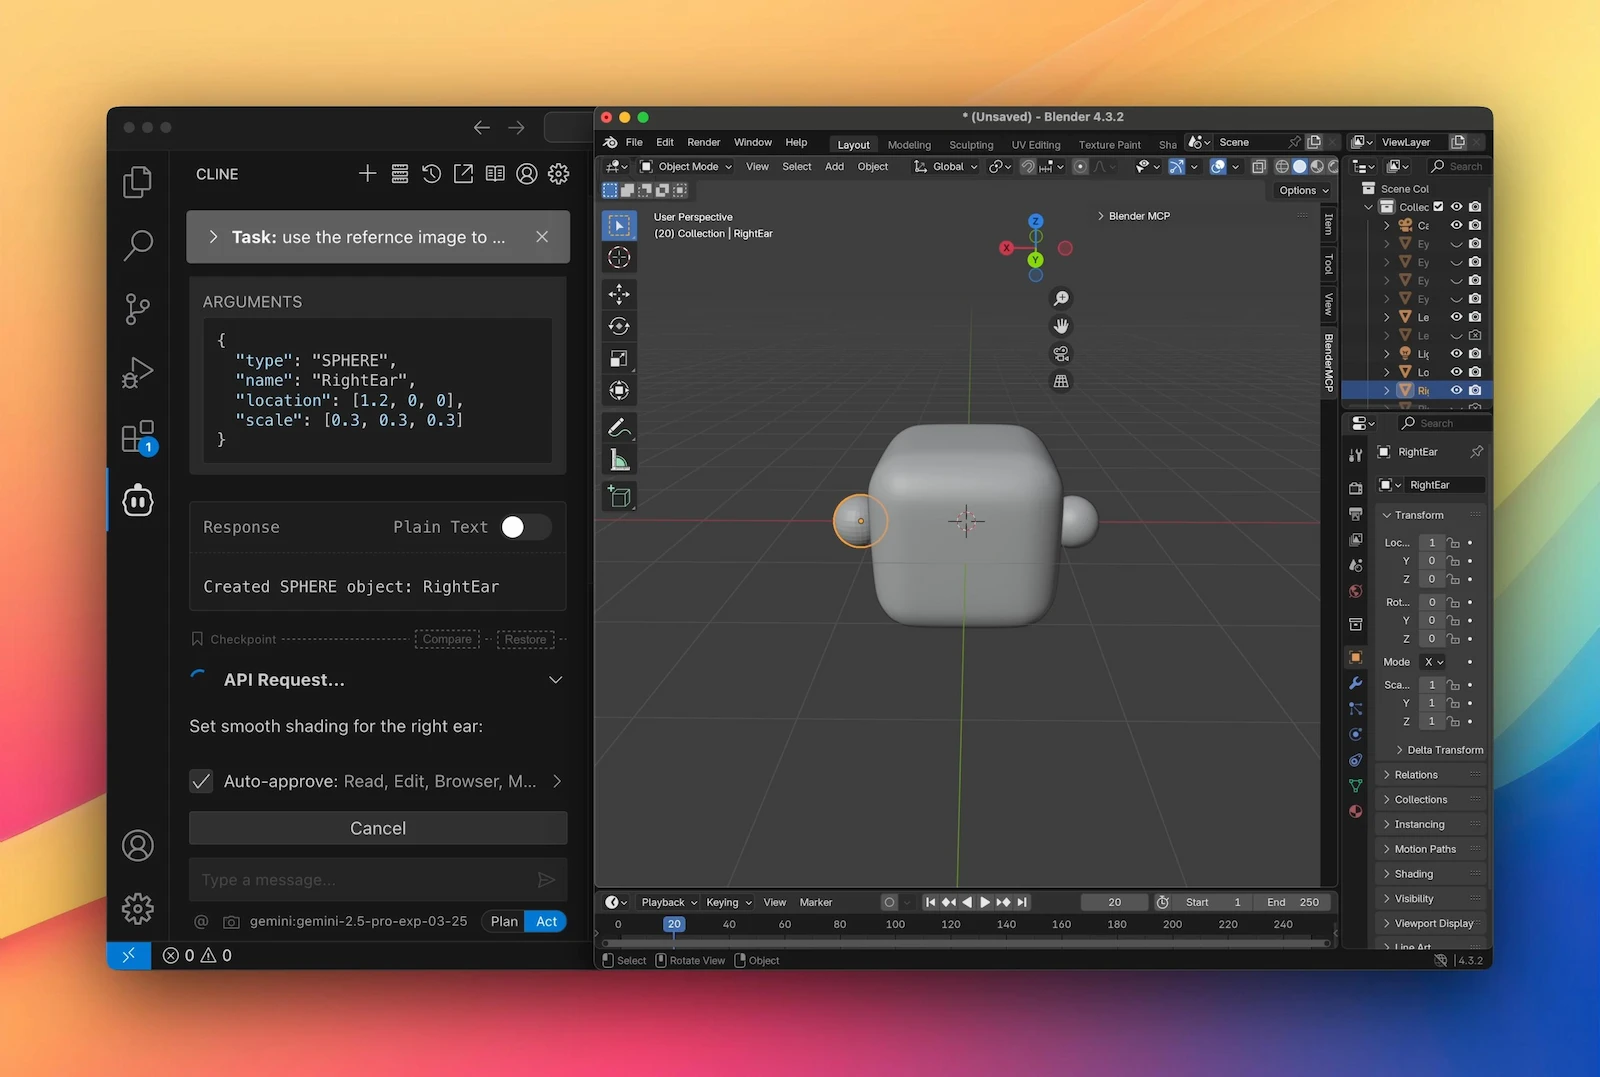Open the UV Editing workspace tab
This screenshot has height=1077, width=1600.
1035,145
